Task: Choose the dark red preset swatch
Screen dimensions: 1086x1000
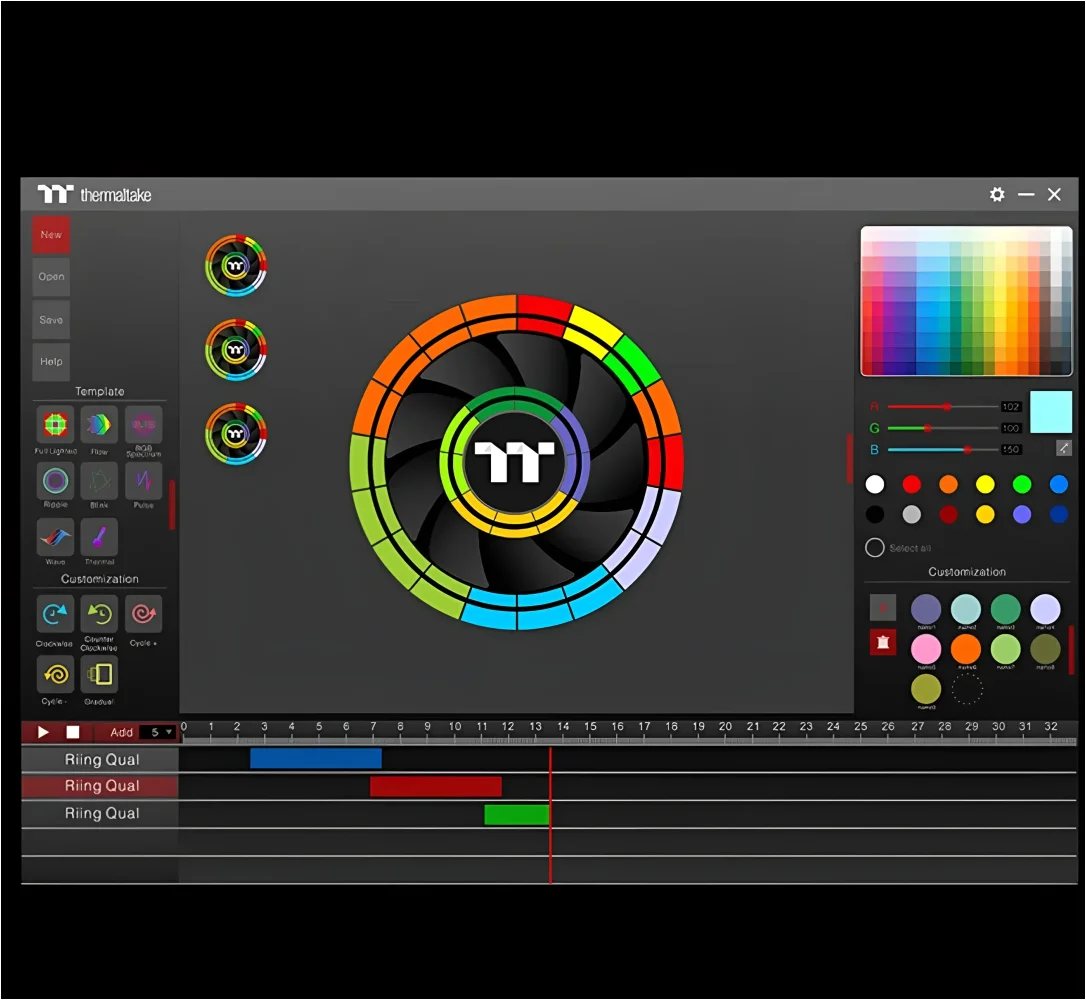Action: (948, 514)
